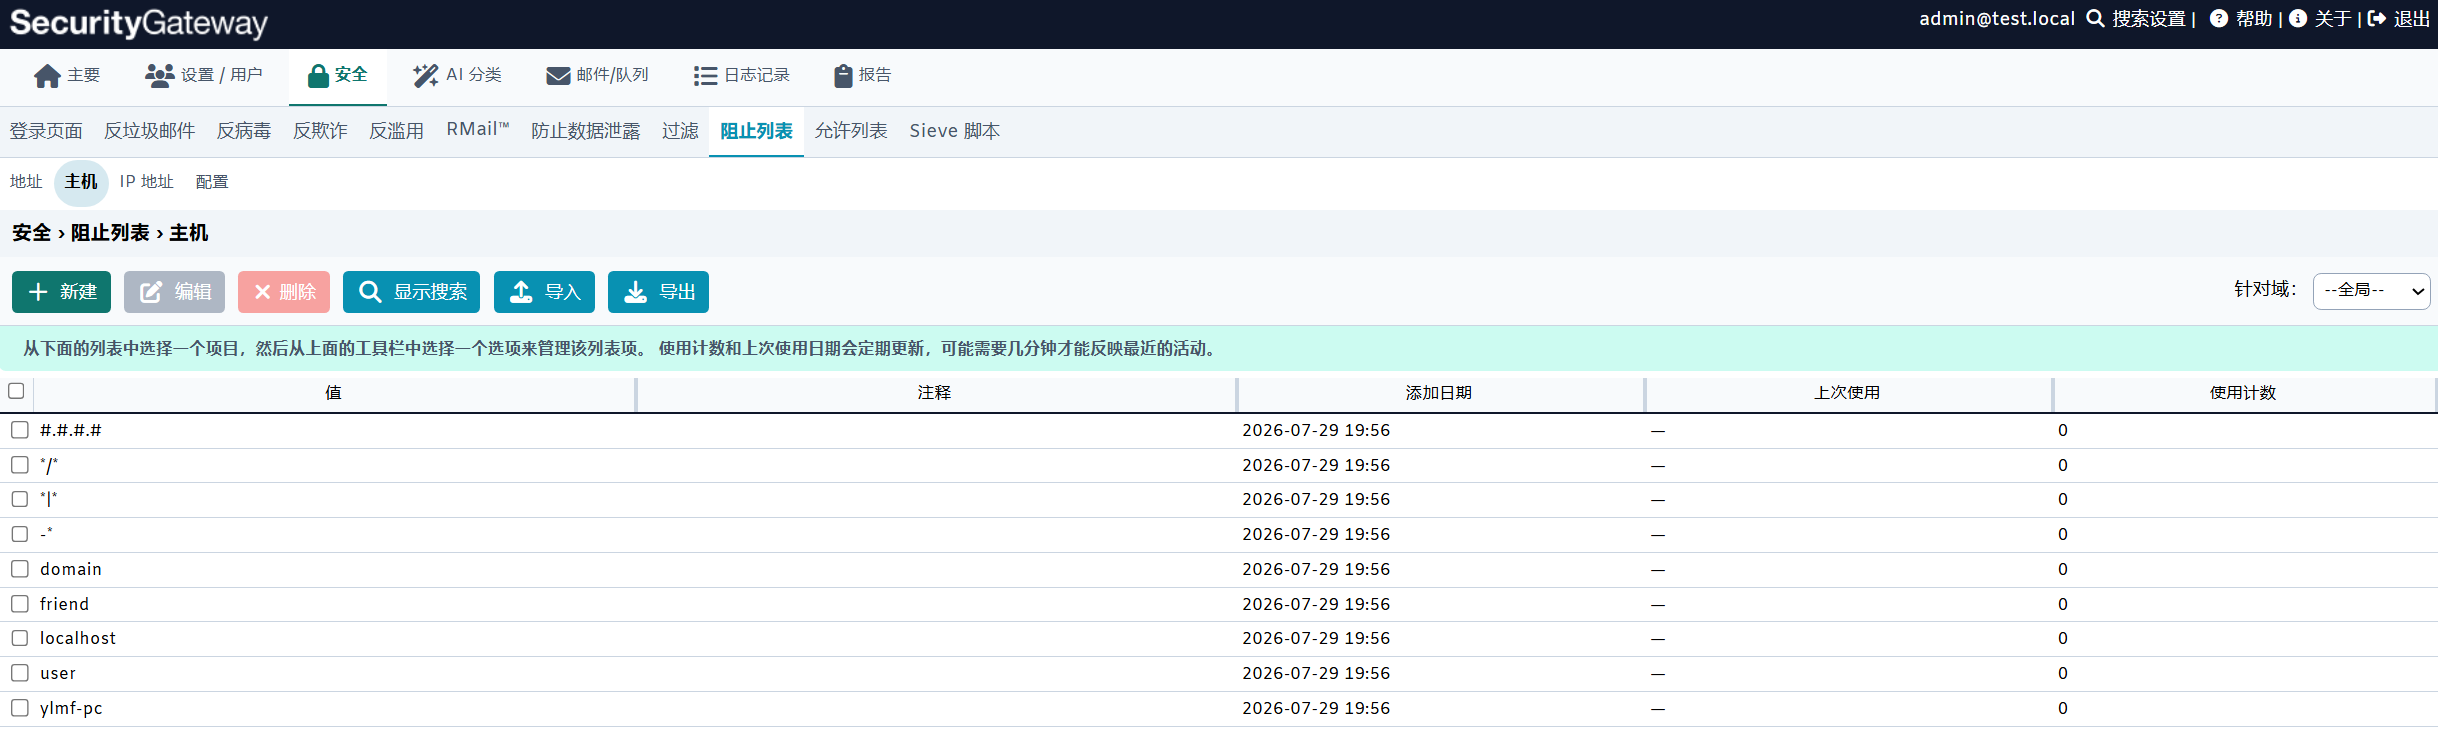Screen dimensions: 2438x752
Task: Click the list icon for 日志记录
Action: 705,76
